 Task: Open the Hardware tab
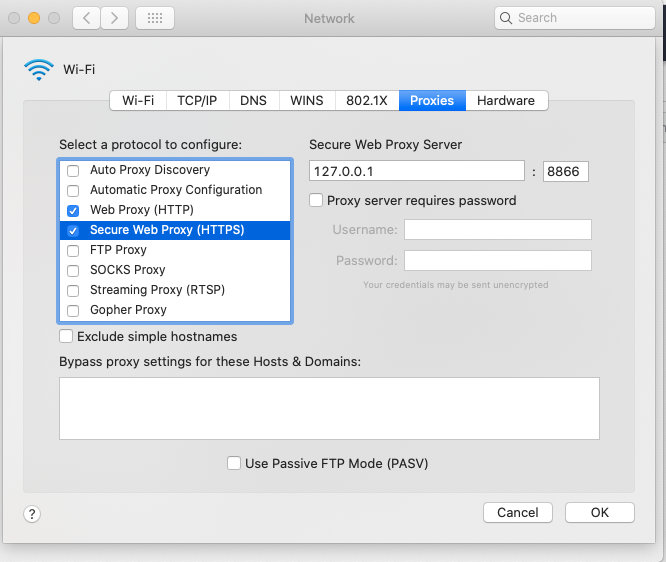click(506, 101)
